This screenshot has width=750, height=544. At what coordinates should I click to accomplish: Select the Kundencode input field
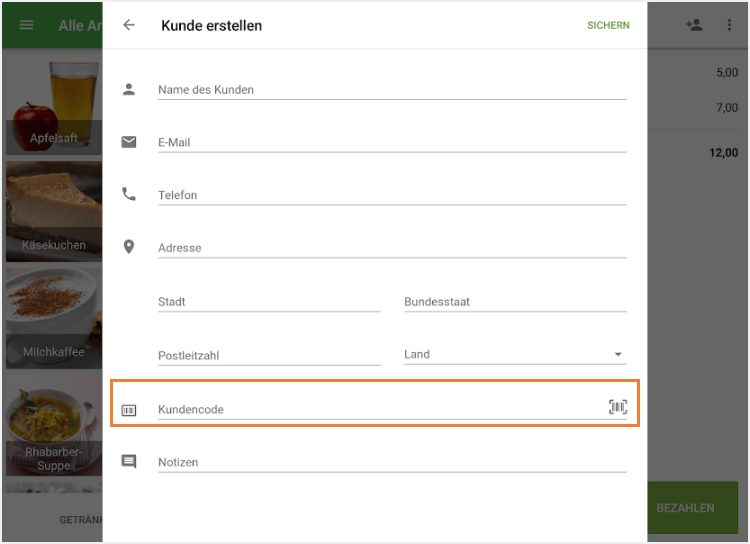tap(380, 409)
